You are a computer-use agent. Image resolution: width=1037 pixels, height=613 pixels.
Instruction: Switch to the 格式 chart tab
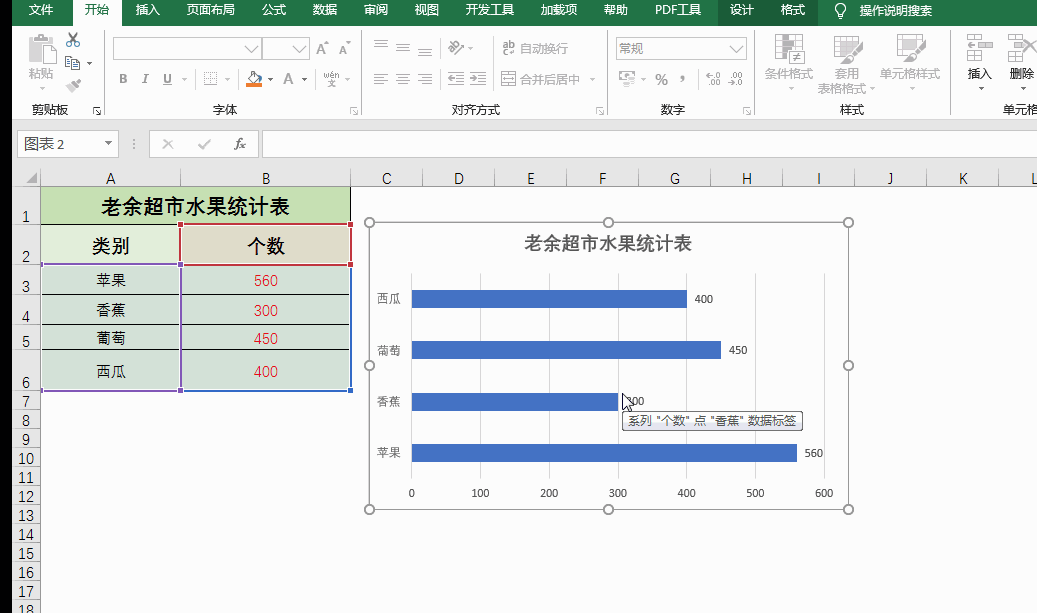coord(792,10)
